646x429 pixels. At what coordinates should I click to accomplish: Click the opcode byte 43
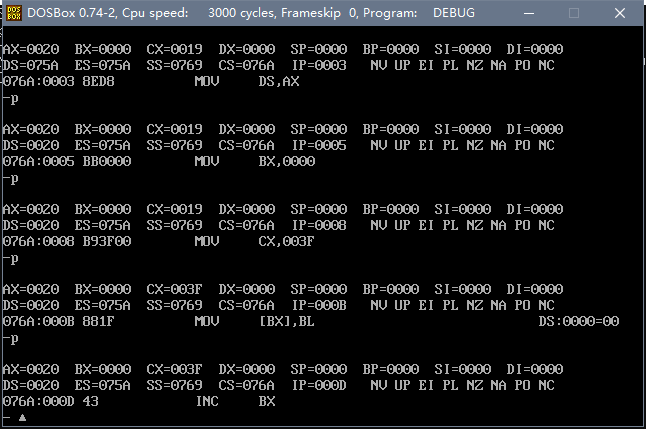[x=91, y=401]
